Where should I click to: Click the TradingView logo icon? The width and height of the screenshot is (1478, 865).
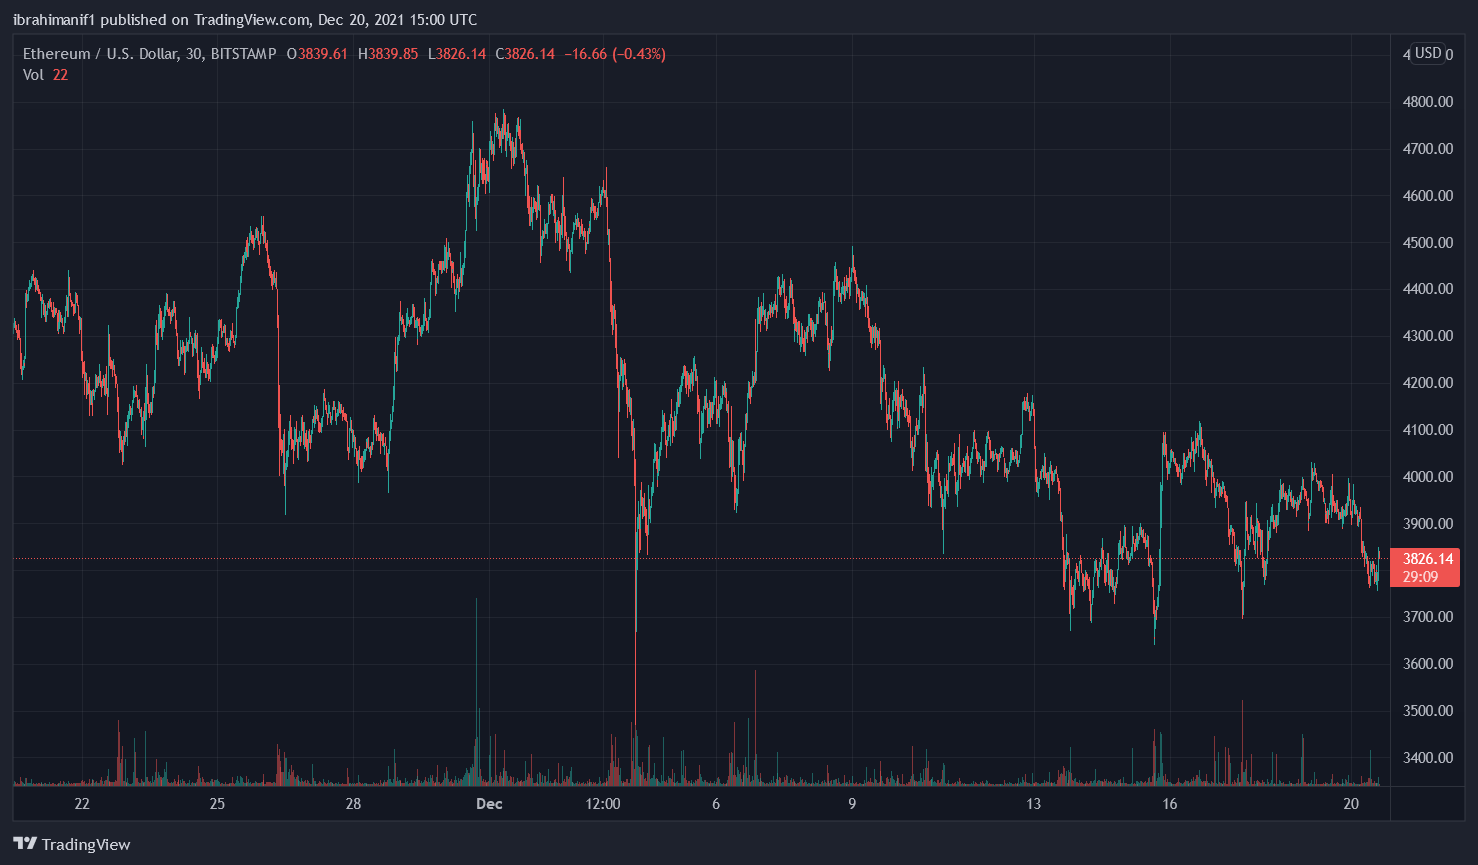[x=25, y=844]
